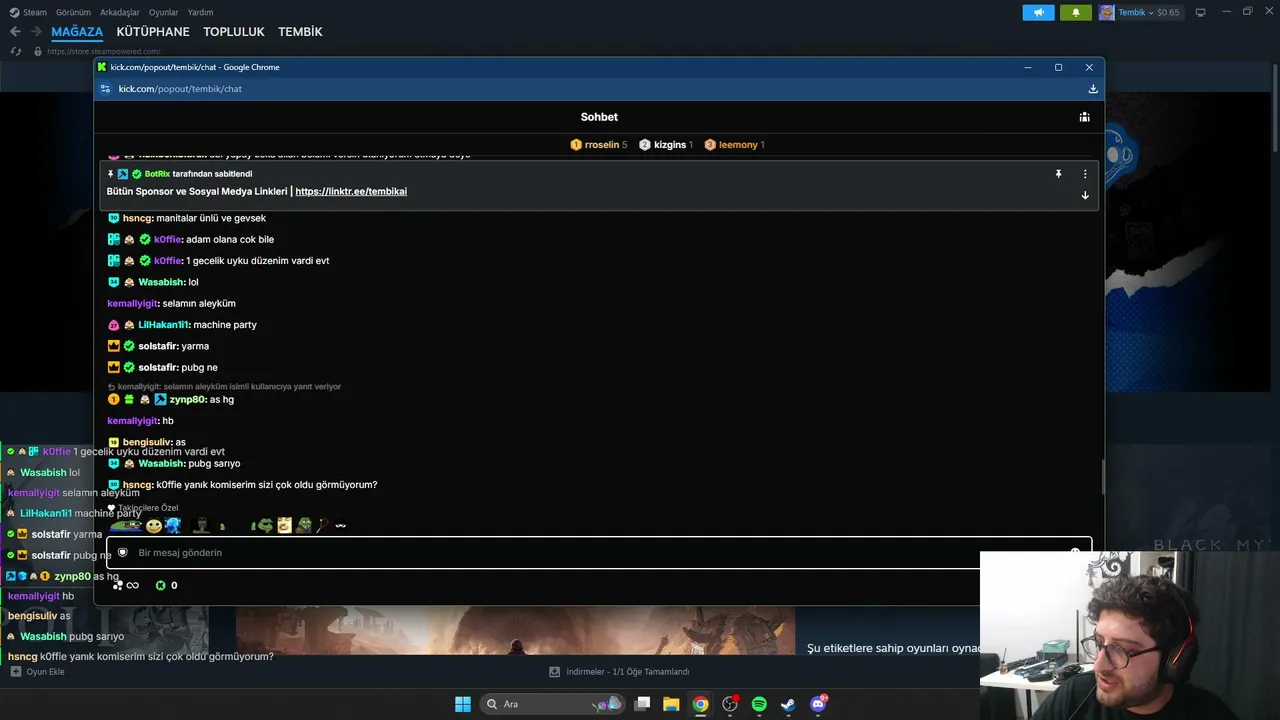Click solstafir username on 'yarma' message
Viewport: 1280px width, 720px height.
158,346
